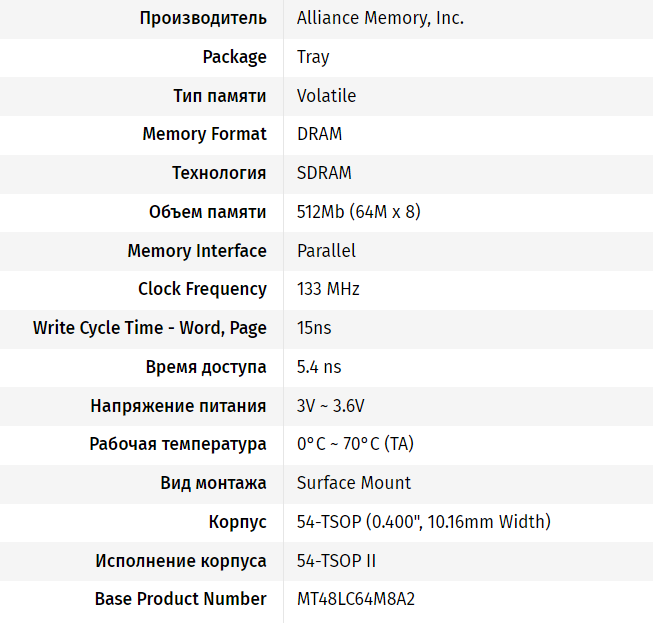Click the 0°C ~ 70°C (TA) temperature value
The height and width of the screenshot is (625, 653).
tap(355, 444)
